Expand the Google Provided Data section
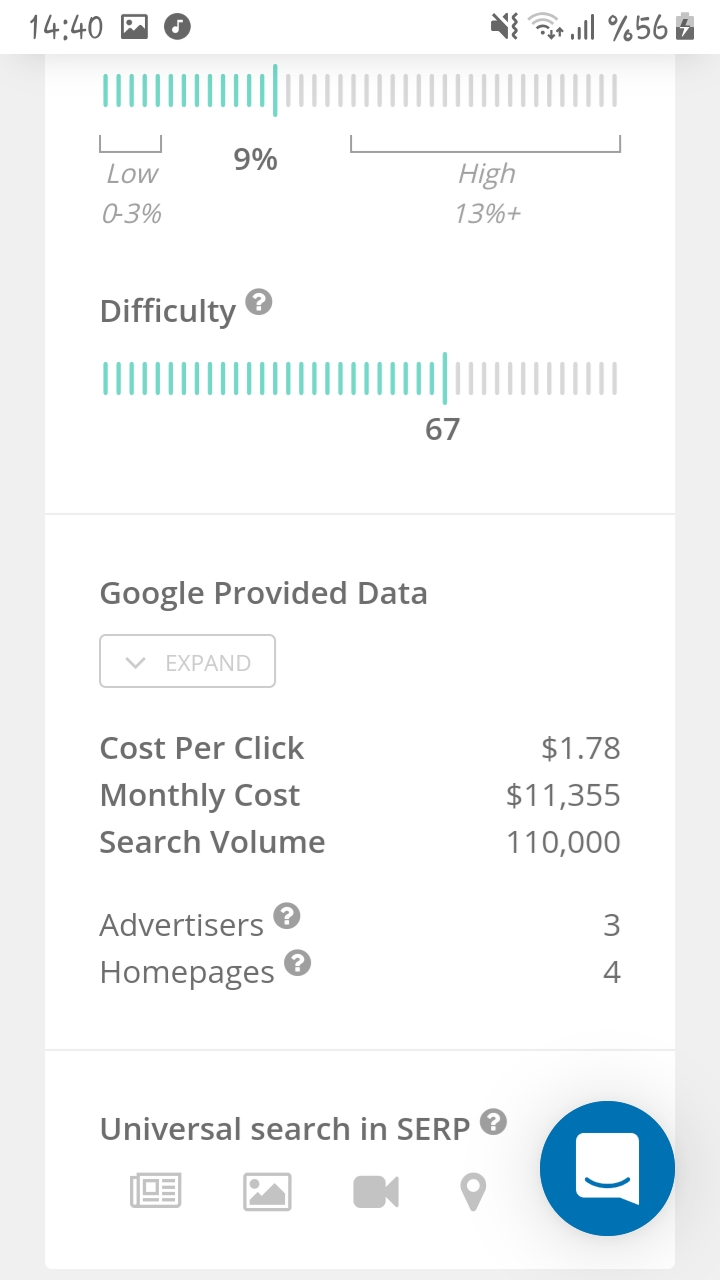 point(187,662)
